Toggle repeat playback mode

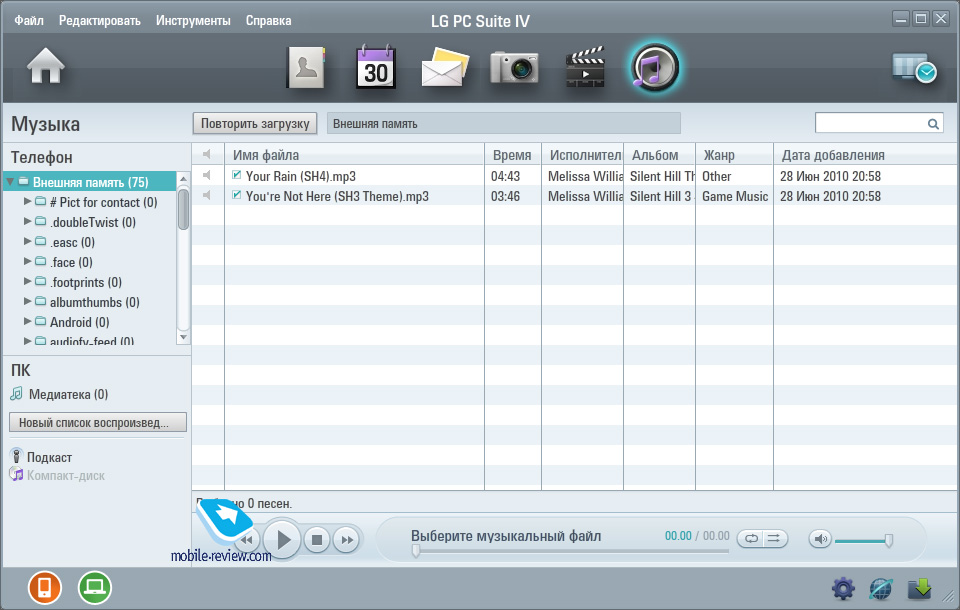(751, 538)
